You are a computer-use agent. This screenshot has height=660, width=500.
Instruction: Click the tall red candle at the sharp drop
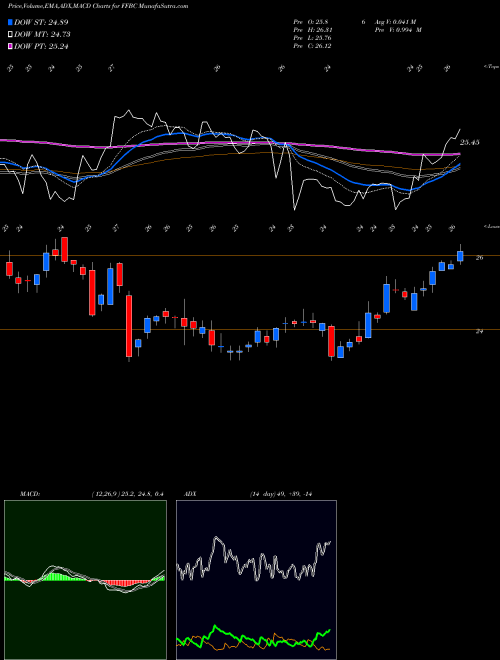tap(129, 326)
